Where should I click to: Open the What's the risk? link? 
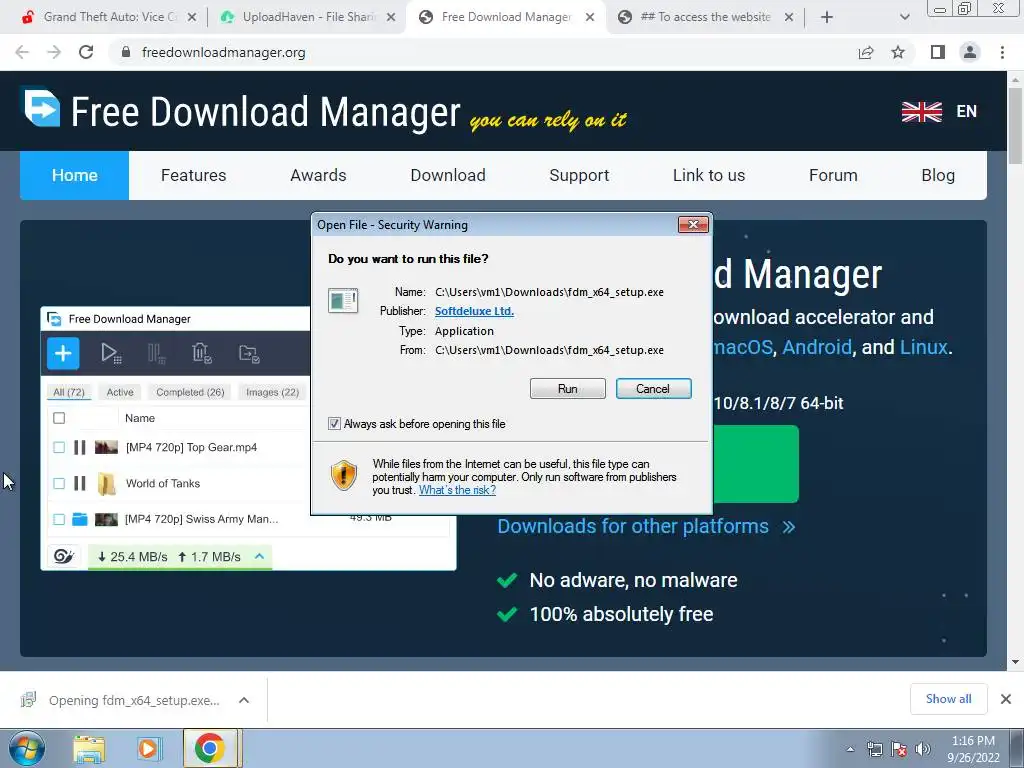click(x=457, y=490)
